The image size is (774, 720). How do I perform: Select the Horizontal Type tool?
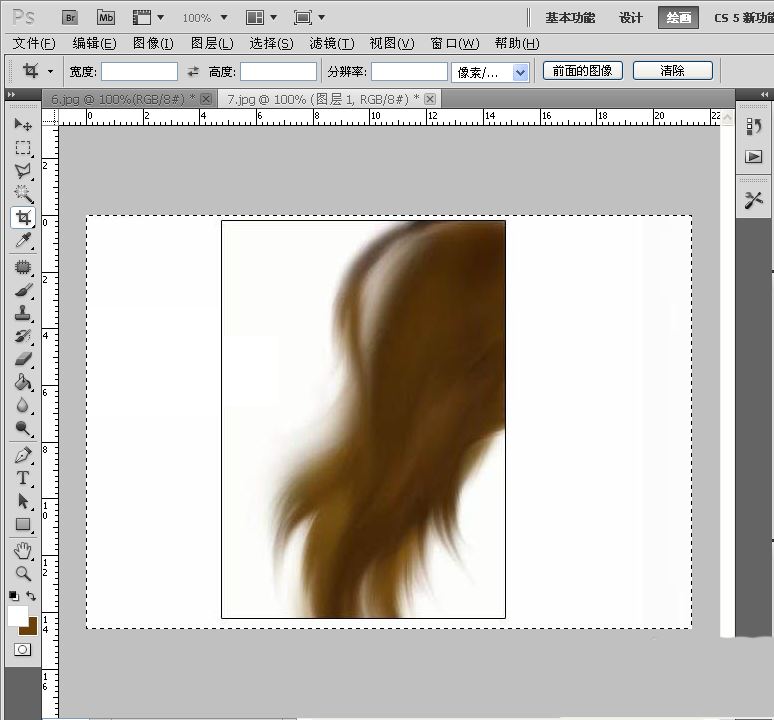(23, 478)
